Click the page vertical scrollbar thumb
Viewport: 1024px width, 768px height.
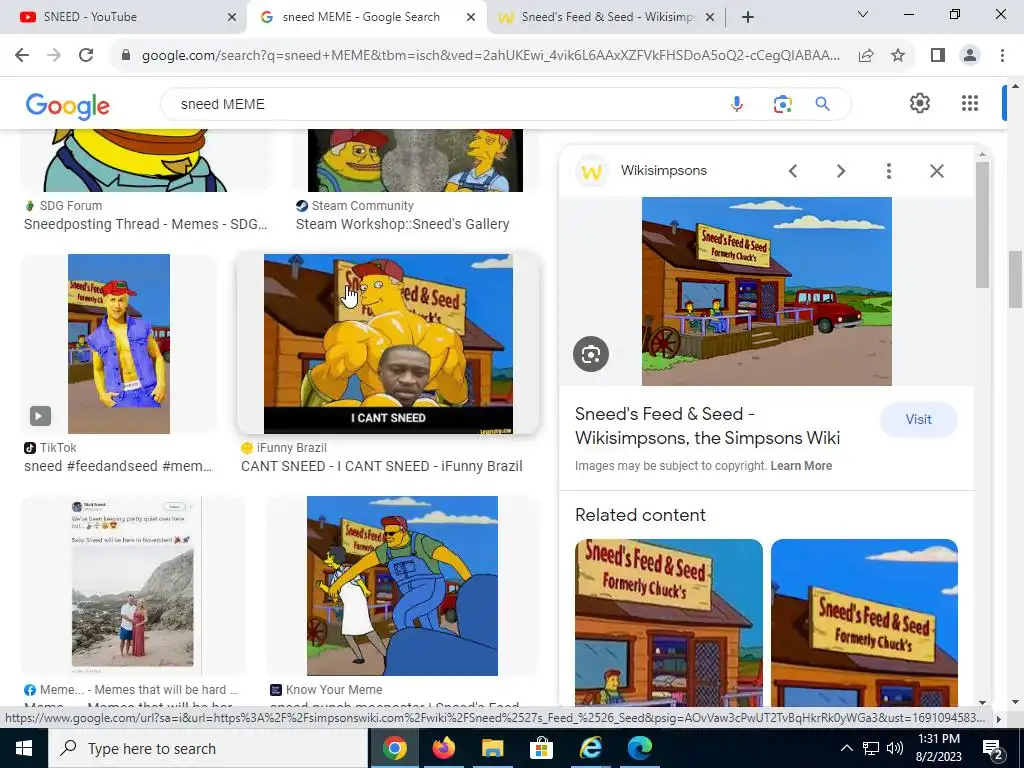tap(1016, 282)
